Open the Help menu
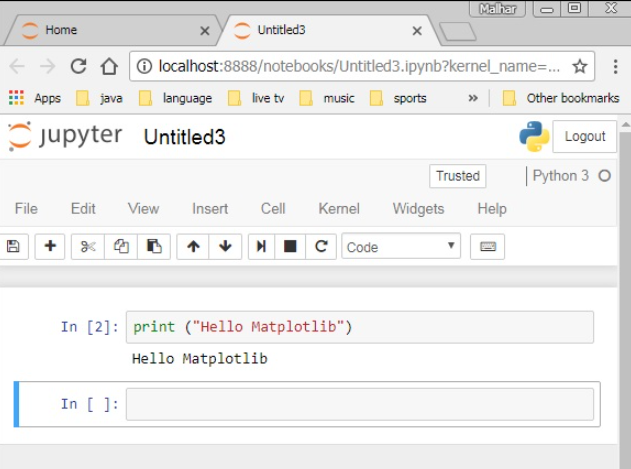Image resolution: width=631 pixels, height=469 pixels. click(492, 209)
